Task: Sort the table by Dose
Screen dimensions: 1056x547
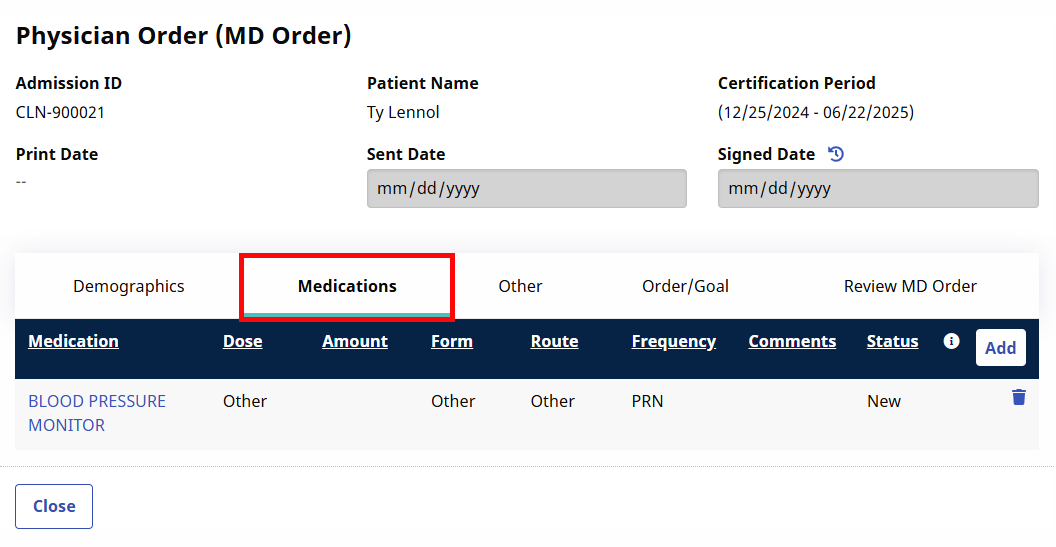Action: pos(242,341)
